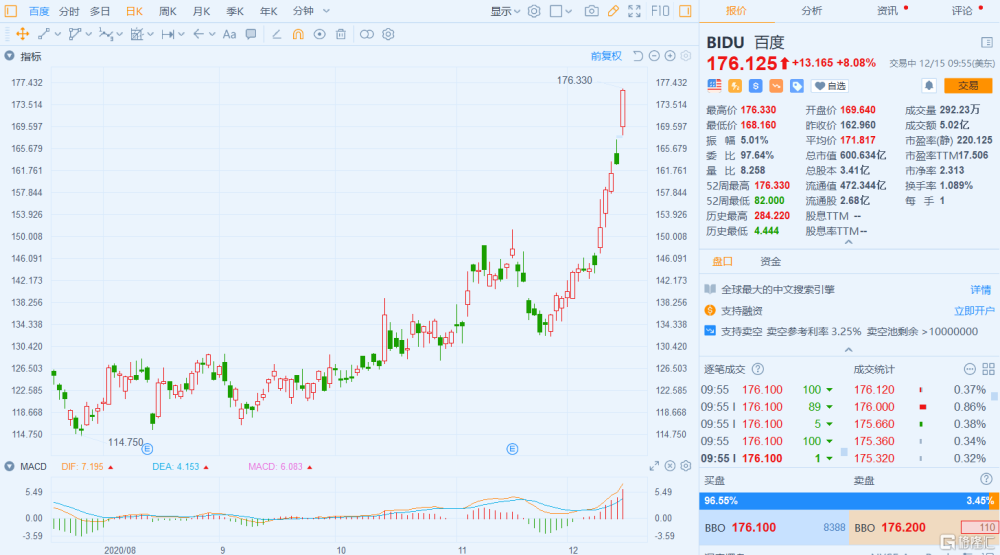Expand the arrow marker tool dropdown

(212, 34)
